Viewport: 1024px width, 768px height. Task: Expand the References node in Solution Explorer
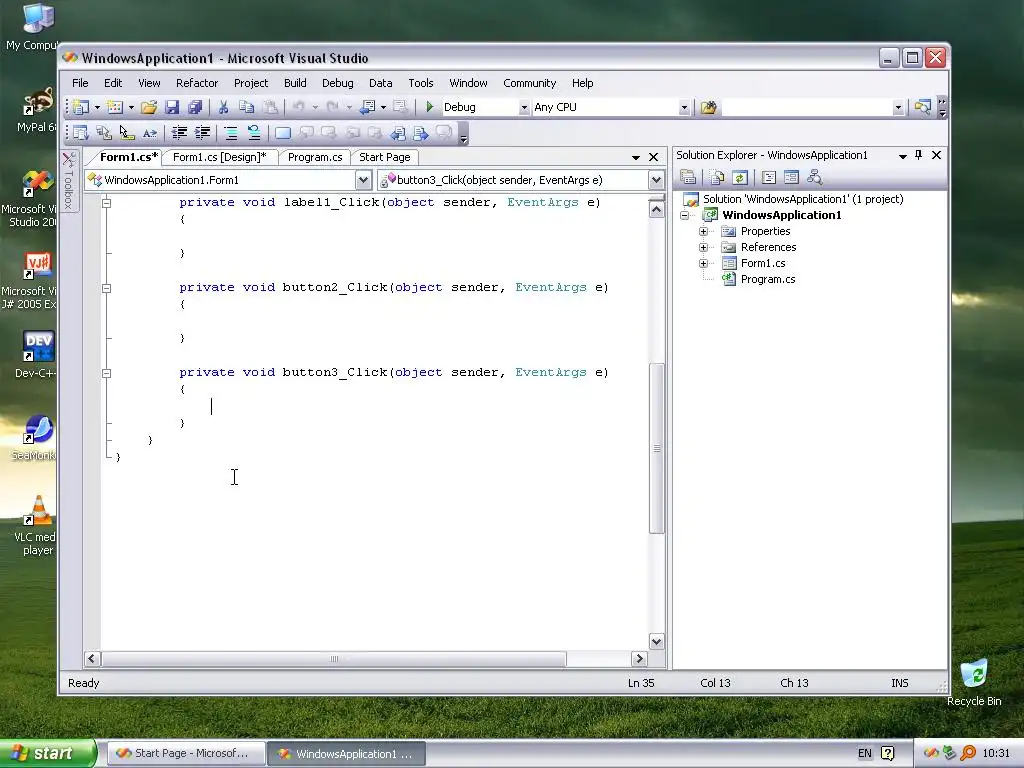pyautogui.click(x=703, y=248)
